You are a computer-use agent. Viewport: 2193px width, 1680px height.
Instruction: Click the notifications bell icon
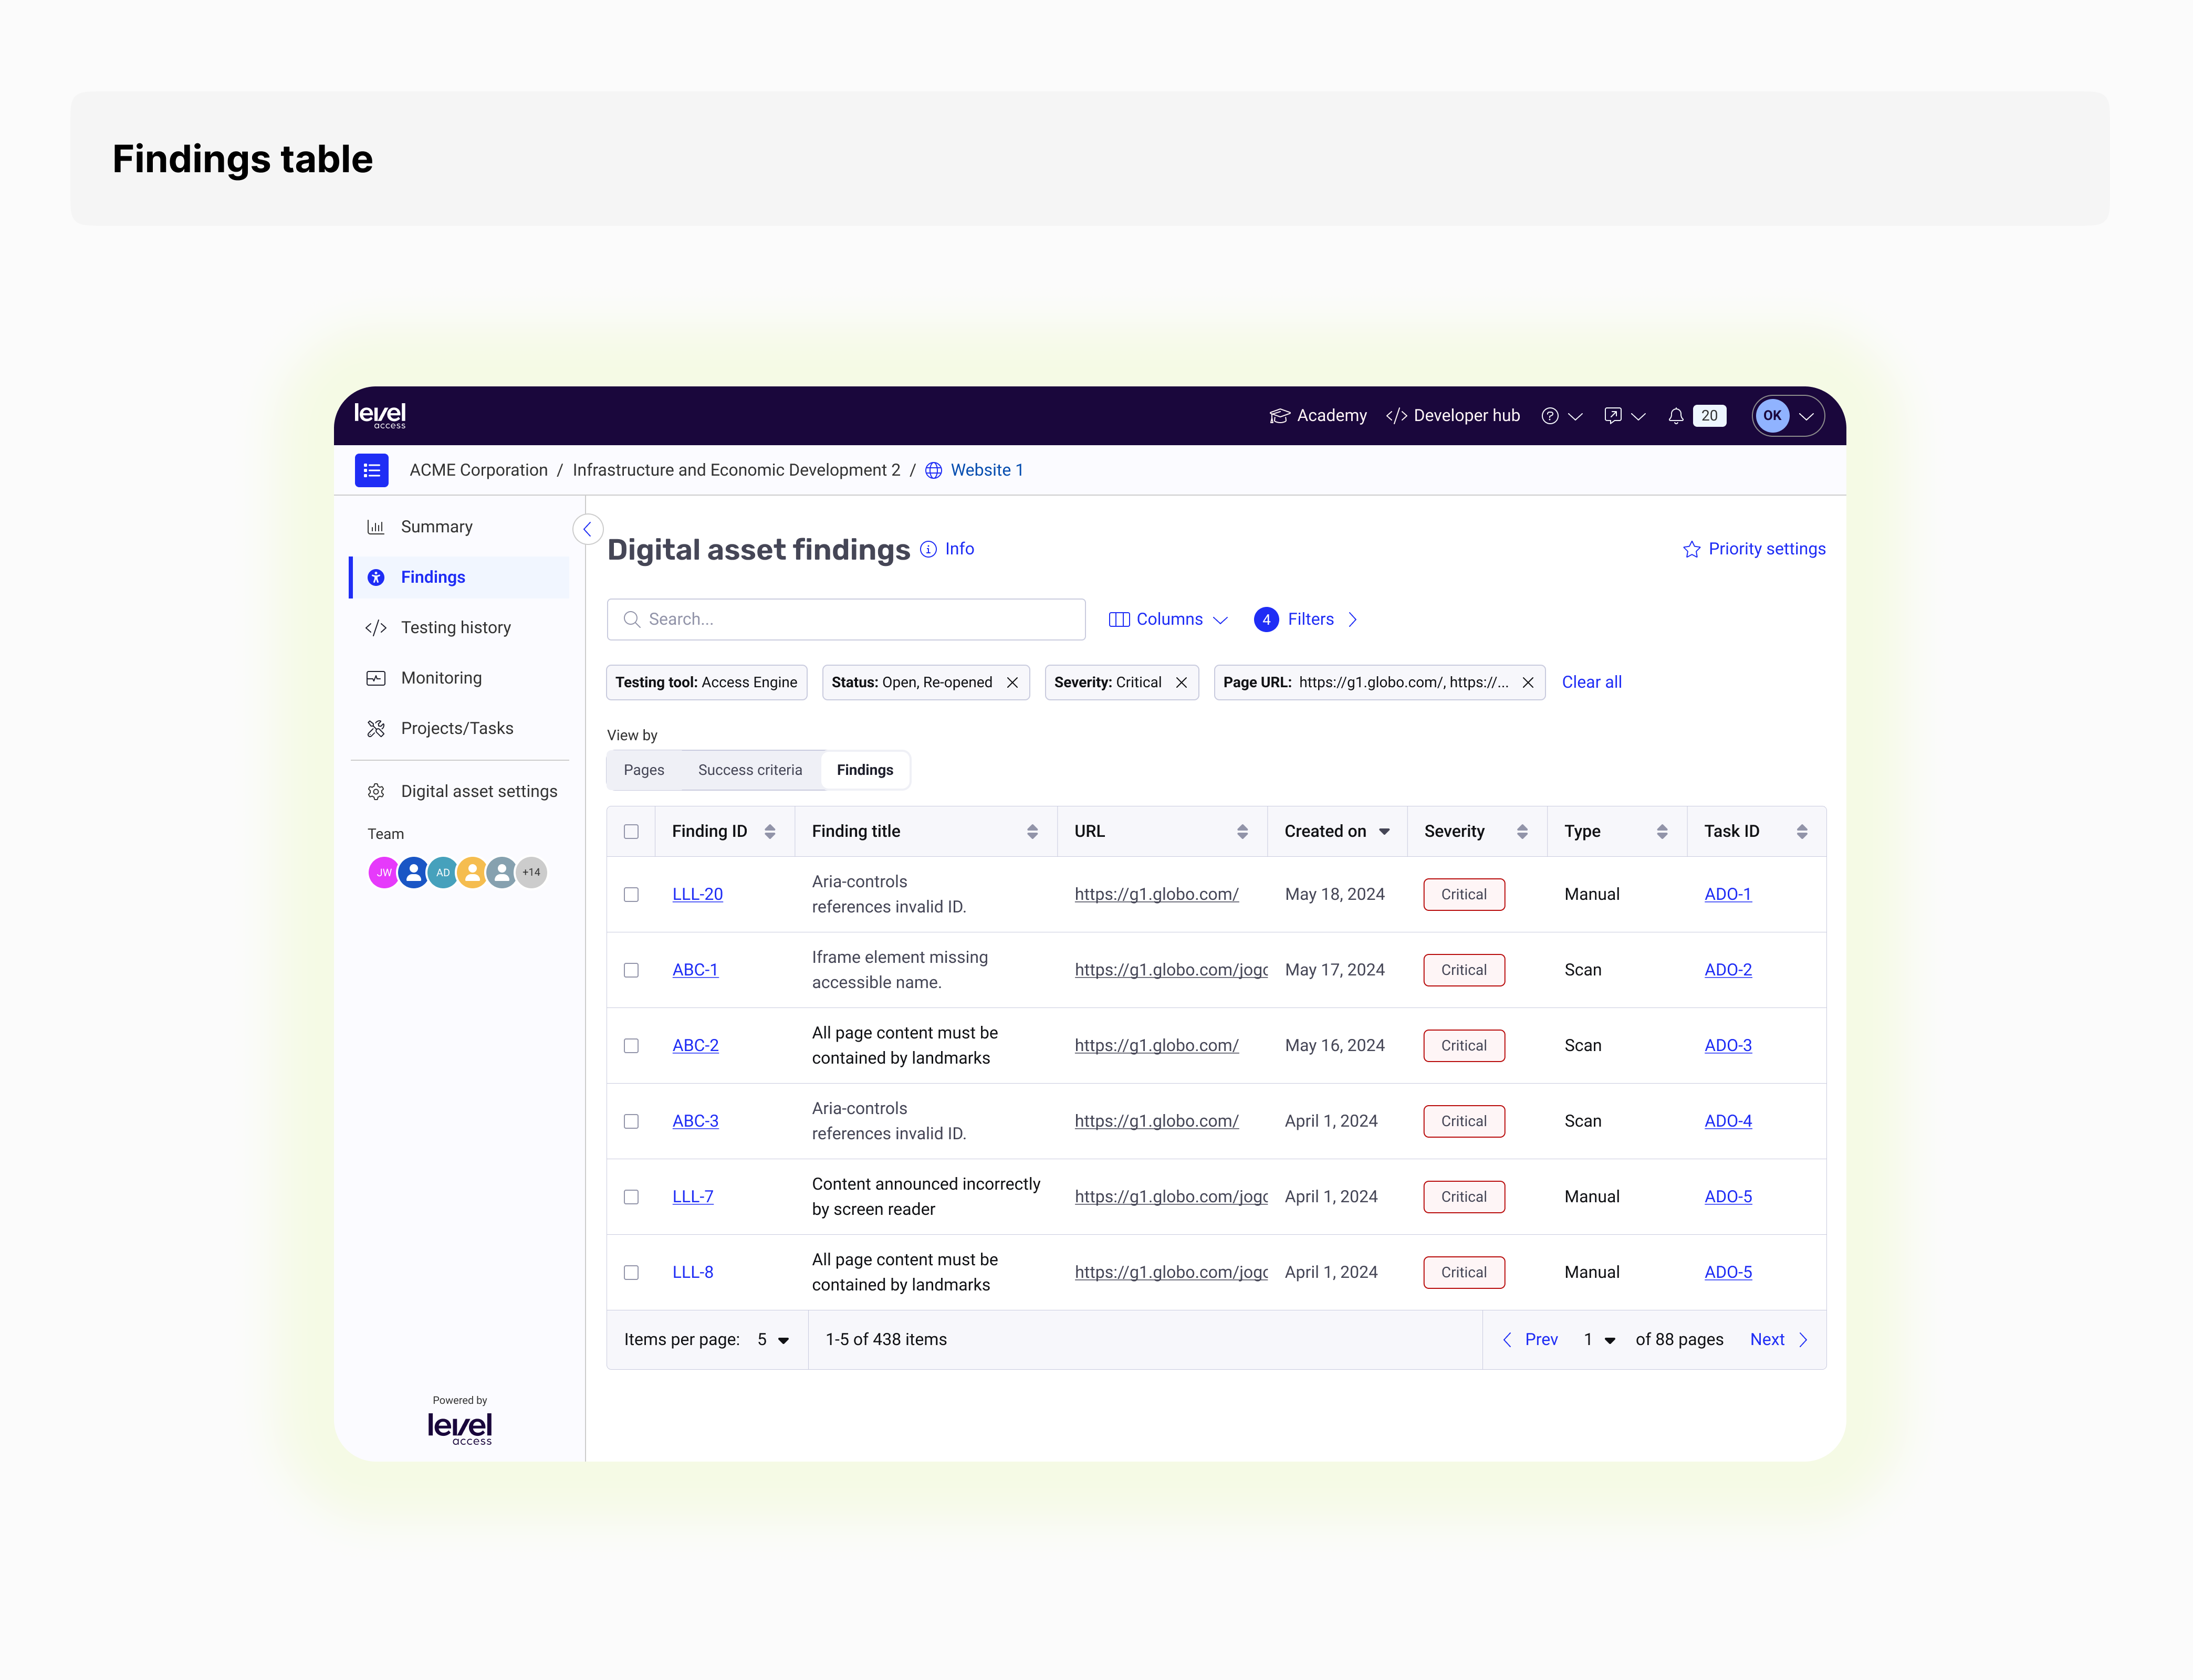[x=1675, y=416]
